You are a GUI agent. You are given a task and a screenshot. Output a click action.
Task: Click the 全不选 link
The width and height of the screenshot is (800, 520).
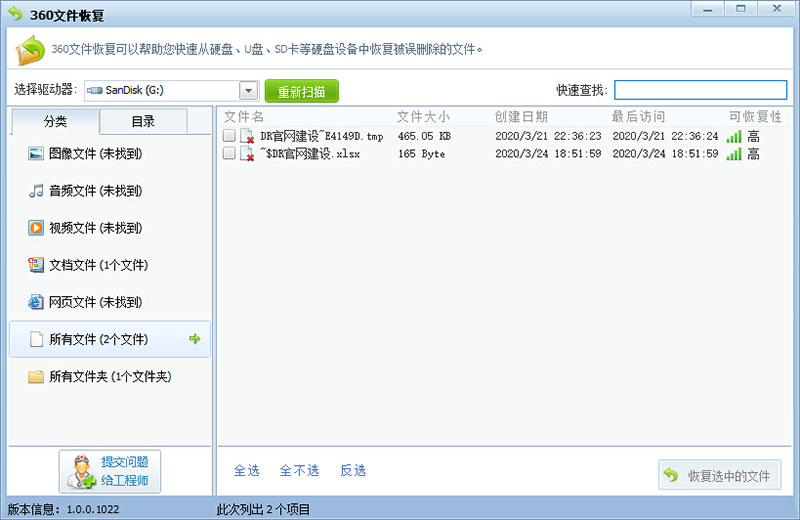click(x=299, y=470)
